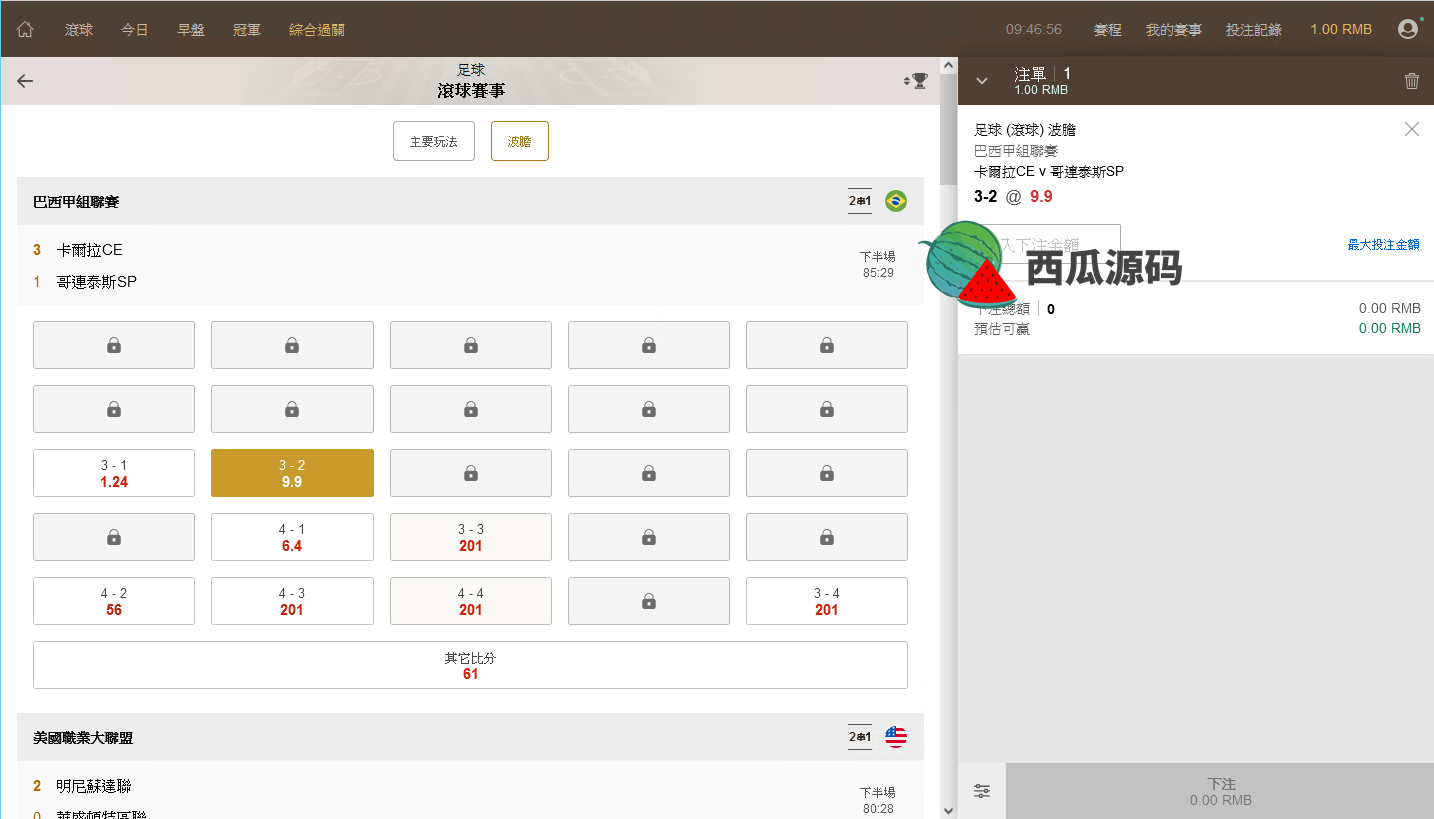Deselect the highlighted 3 - 2 odds cell

click(292, 473)
